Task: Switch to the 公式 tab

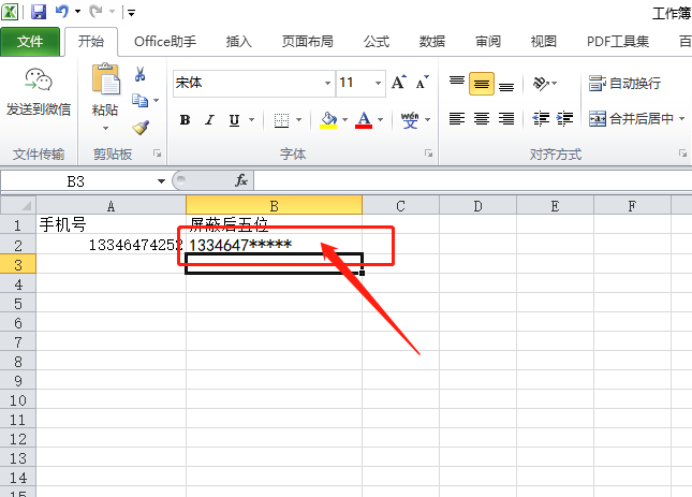Action: click(376, 41)
